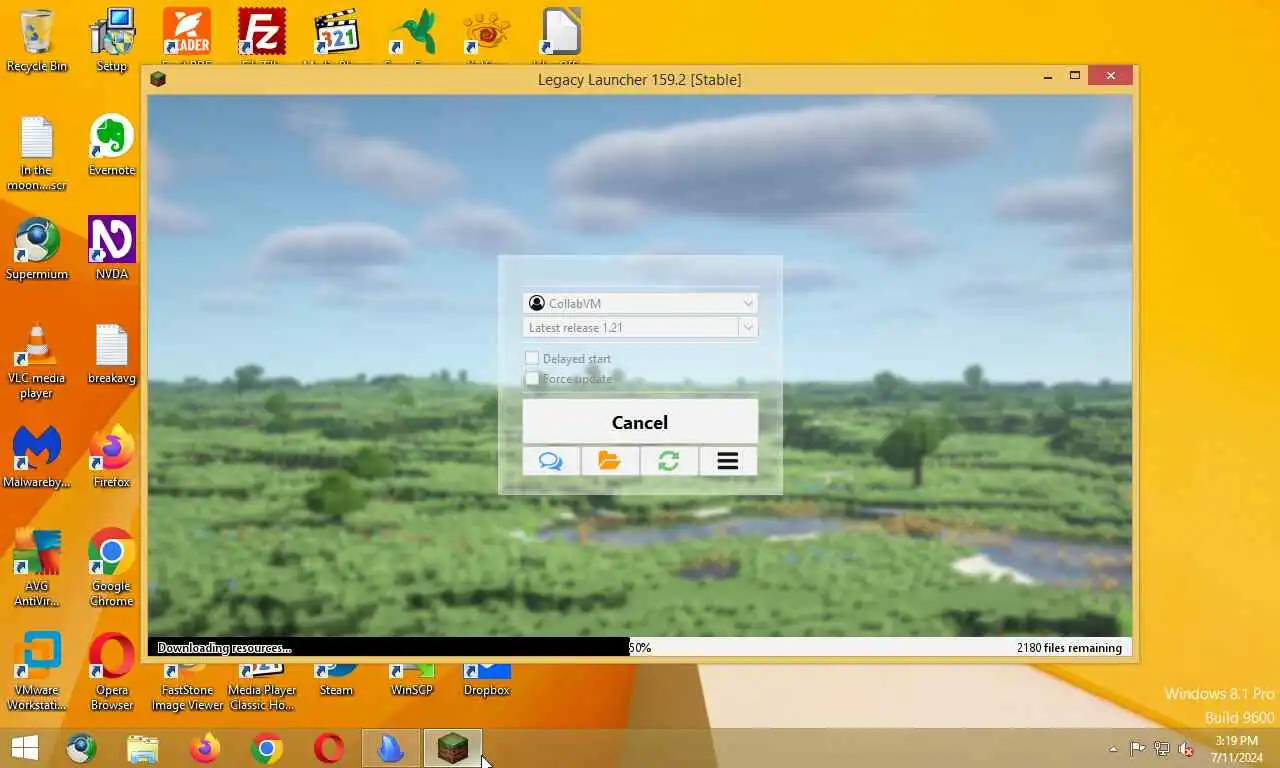Close the Legacy Launcher window
Image resolution: width=1280 pixels, height=768 pixels.
(1110, 76)
